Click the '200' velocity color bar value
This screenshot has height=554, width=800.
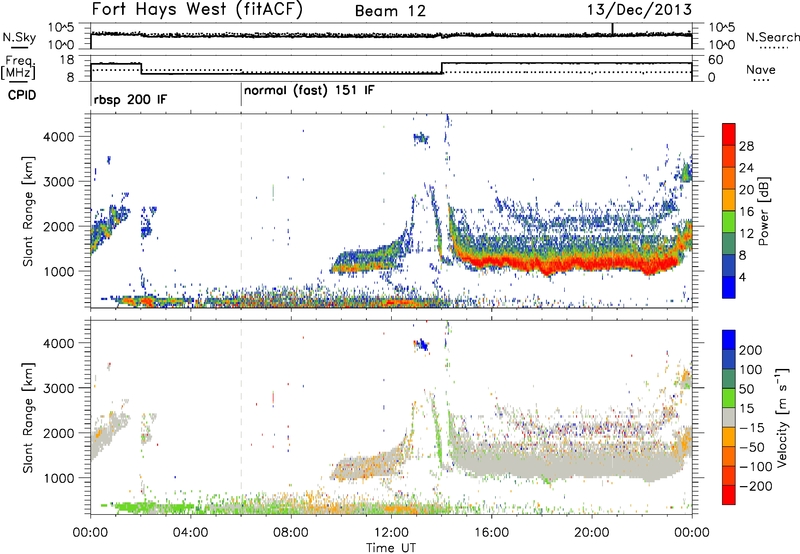(x=751, y=350)
